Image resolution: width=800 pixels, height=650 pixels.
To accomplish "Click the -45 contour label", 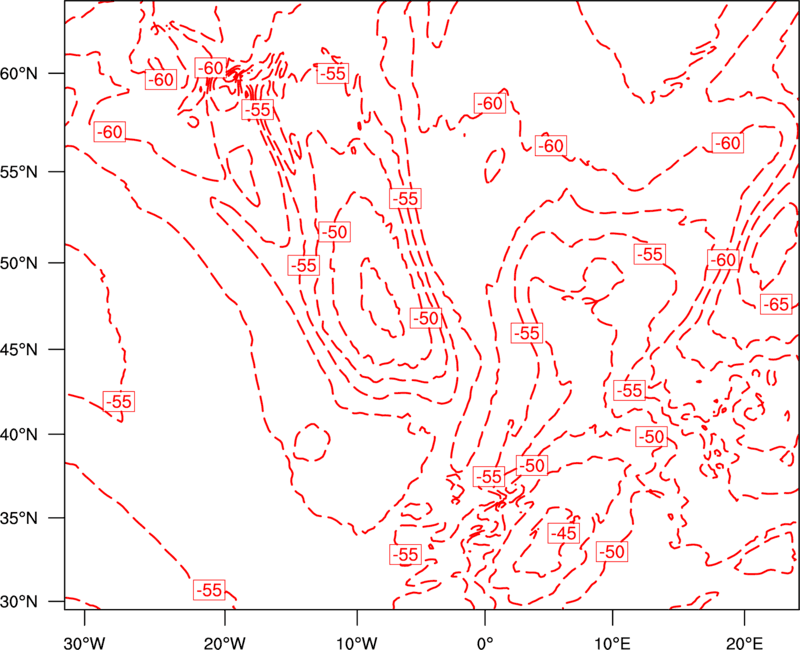I will (564, 534).
